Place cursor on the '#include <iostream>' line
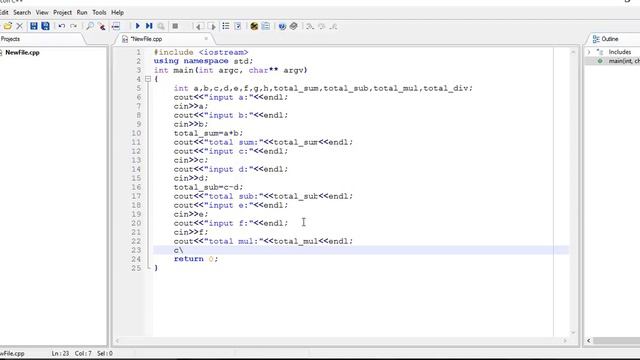This screenshot has height=360, width=640. click(201, 52)
